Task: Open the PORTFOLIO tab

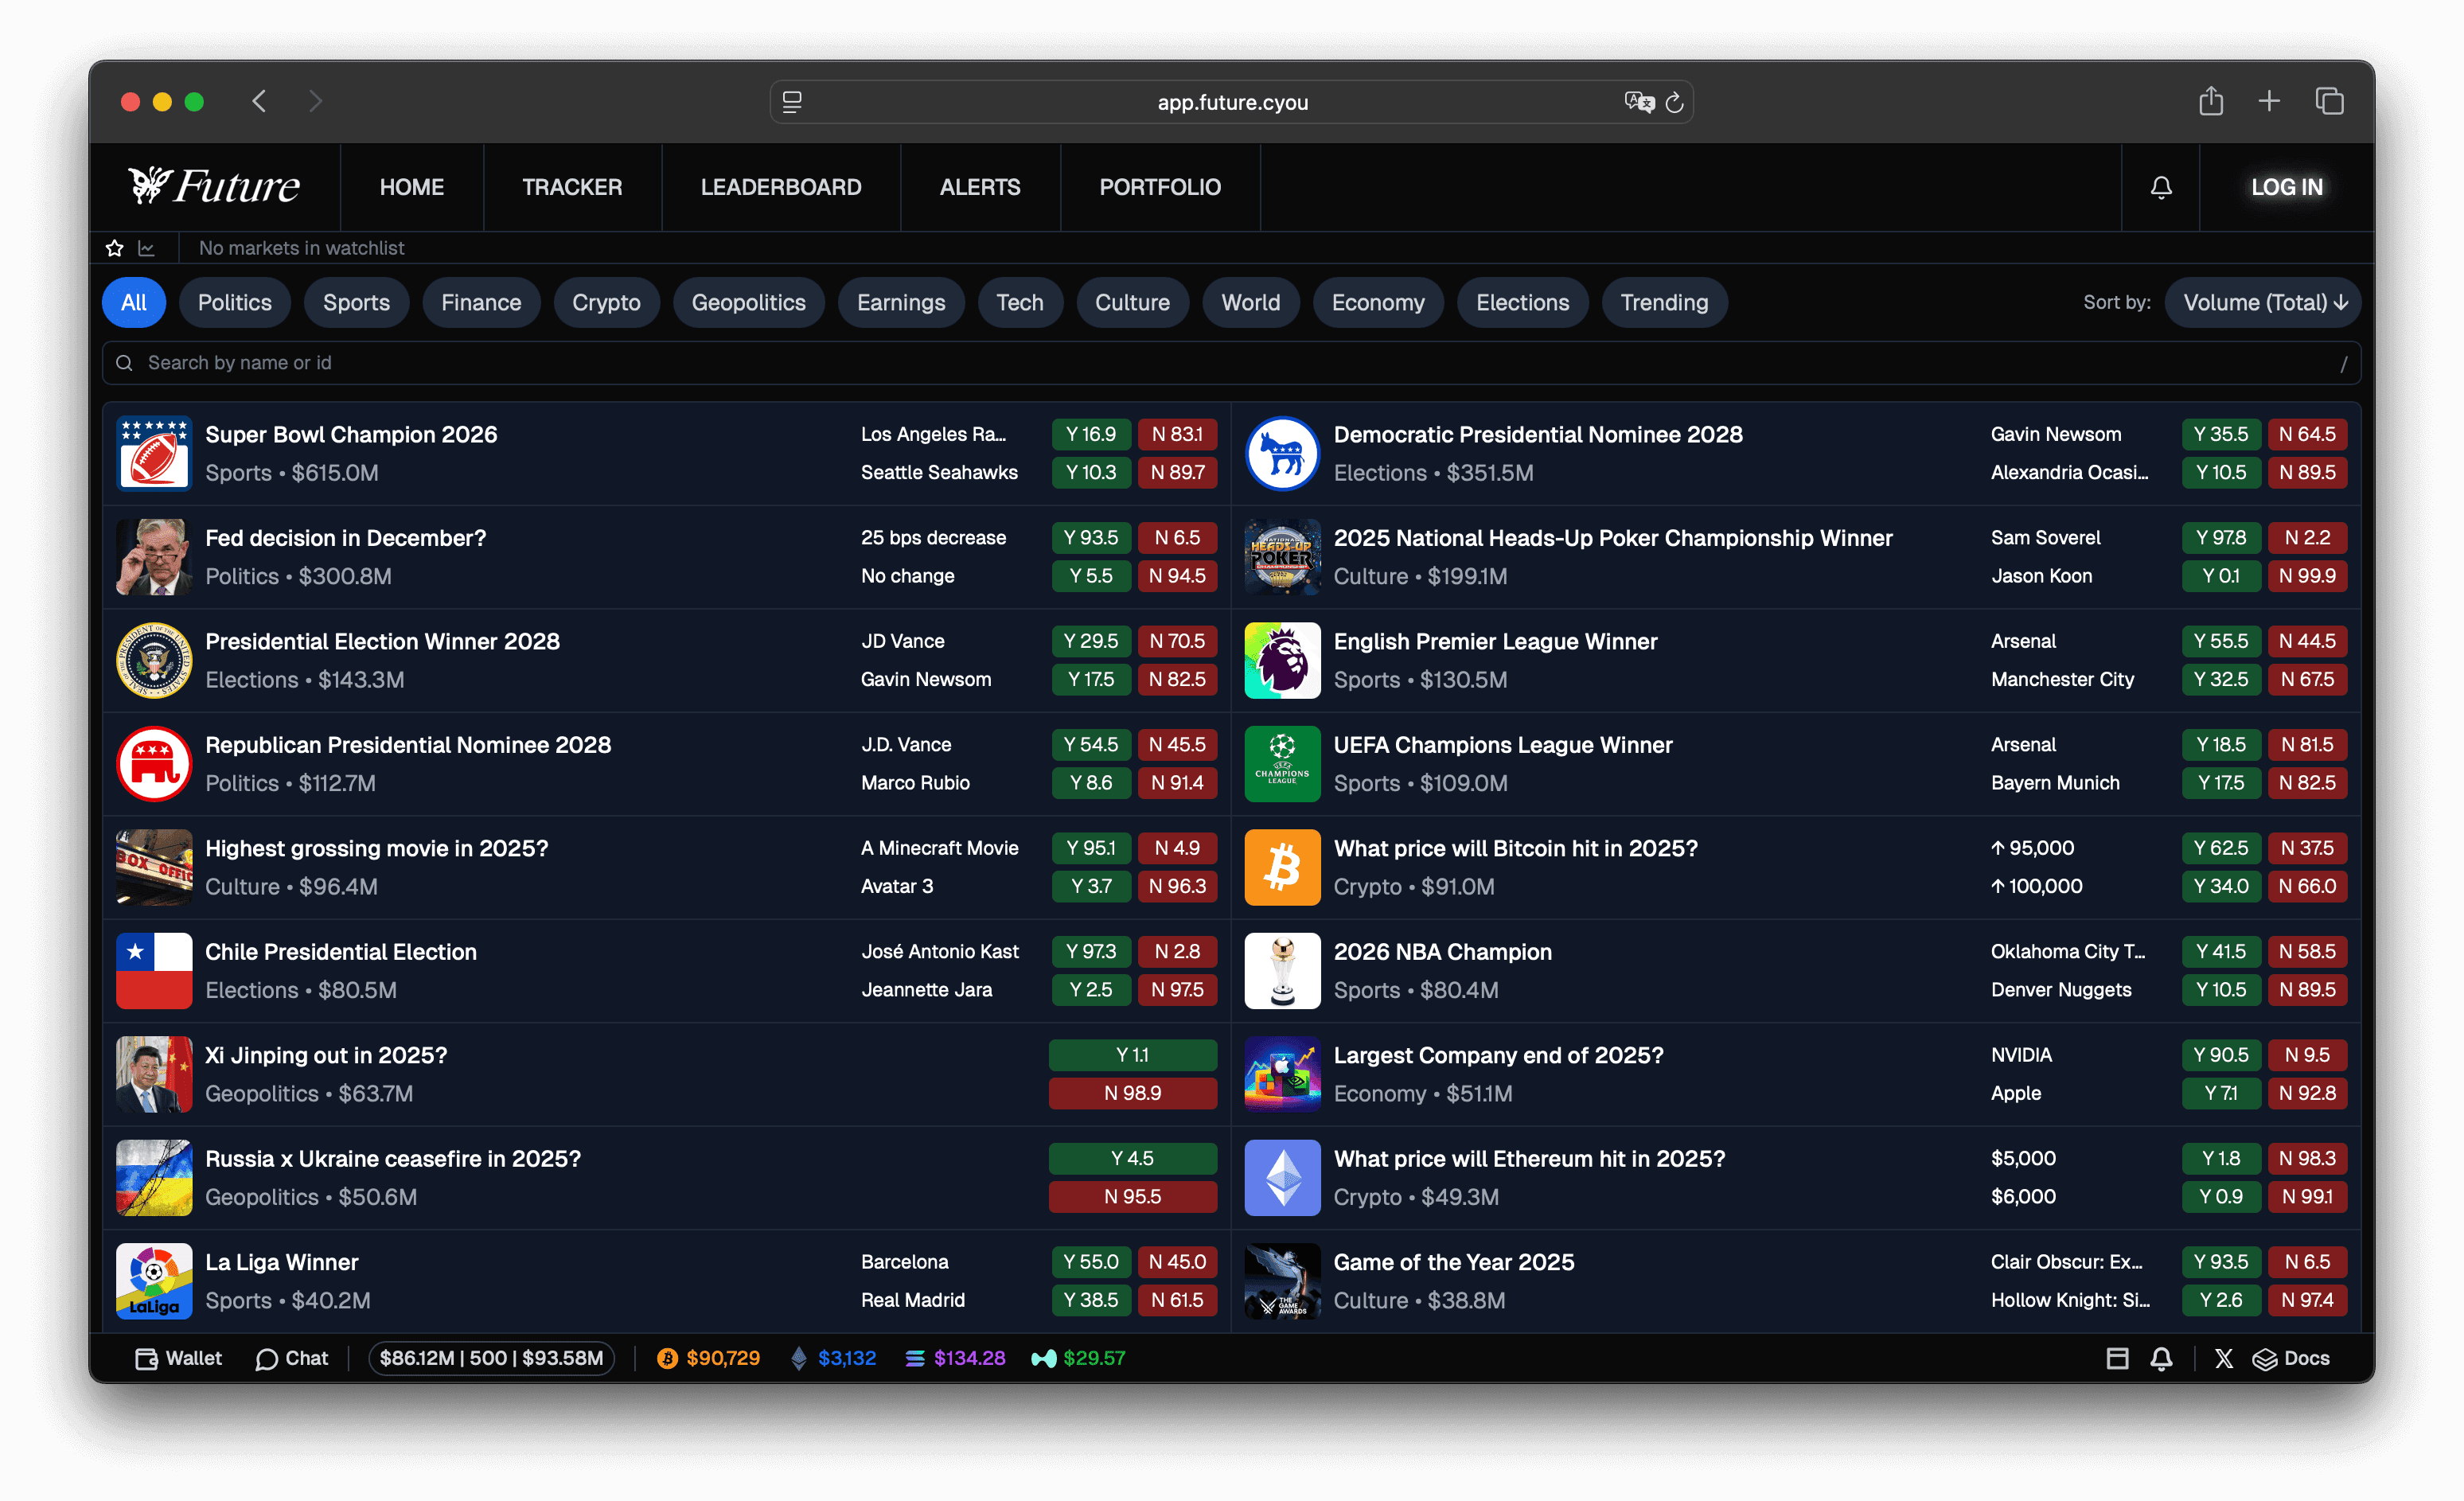Action: click(1160, 187)
